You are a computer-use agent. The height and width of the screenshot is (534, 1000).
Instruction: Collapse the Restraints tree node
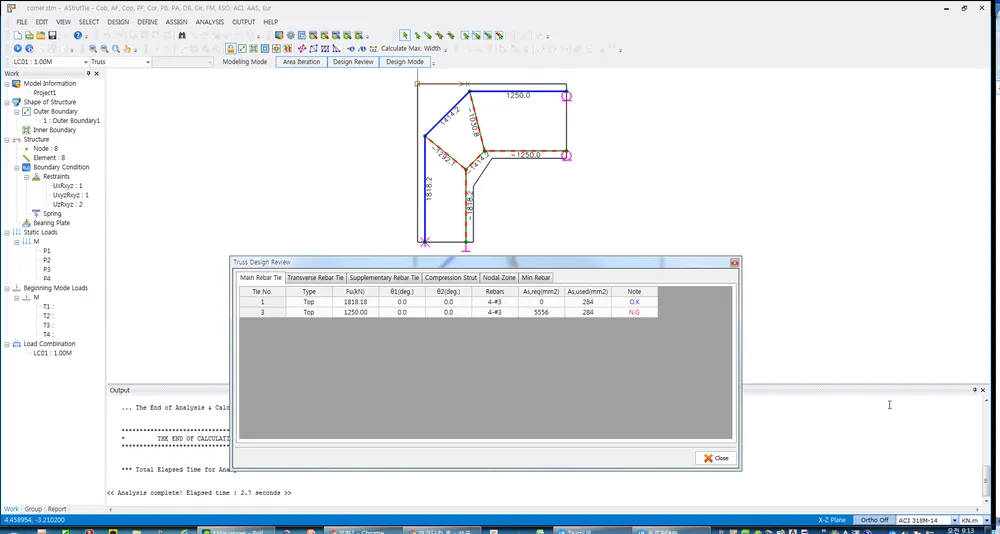pyautogui.click(x=27, y=177)
